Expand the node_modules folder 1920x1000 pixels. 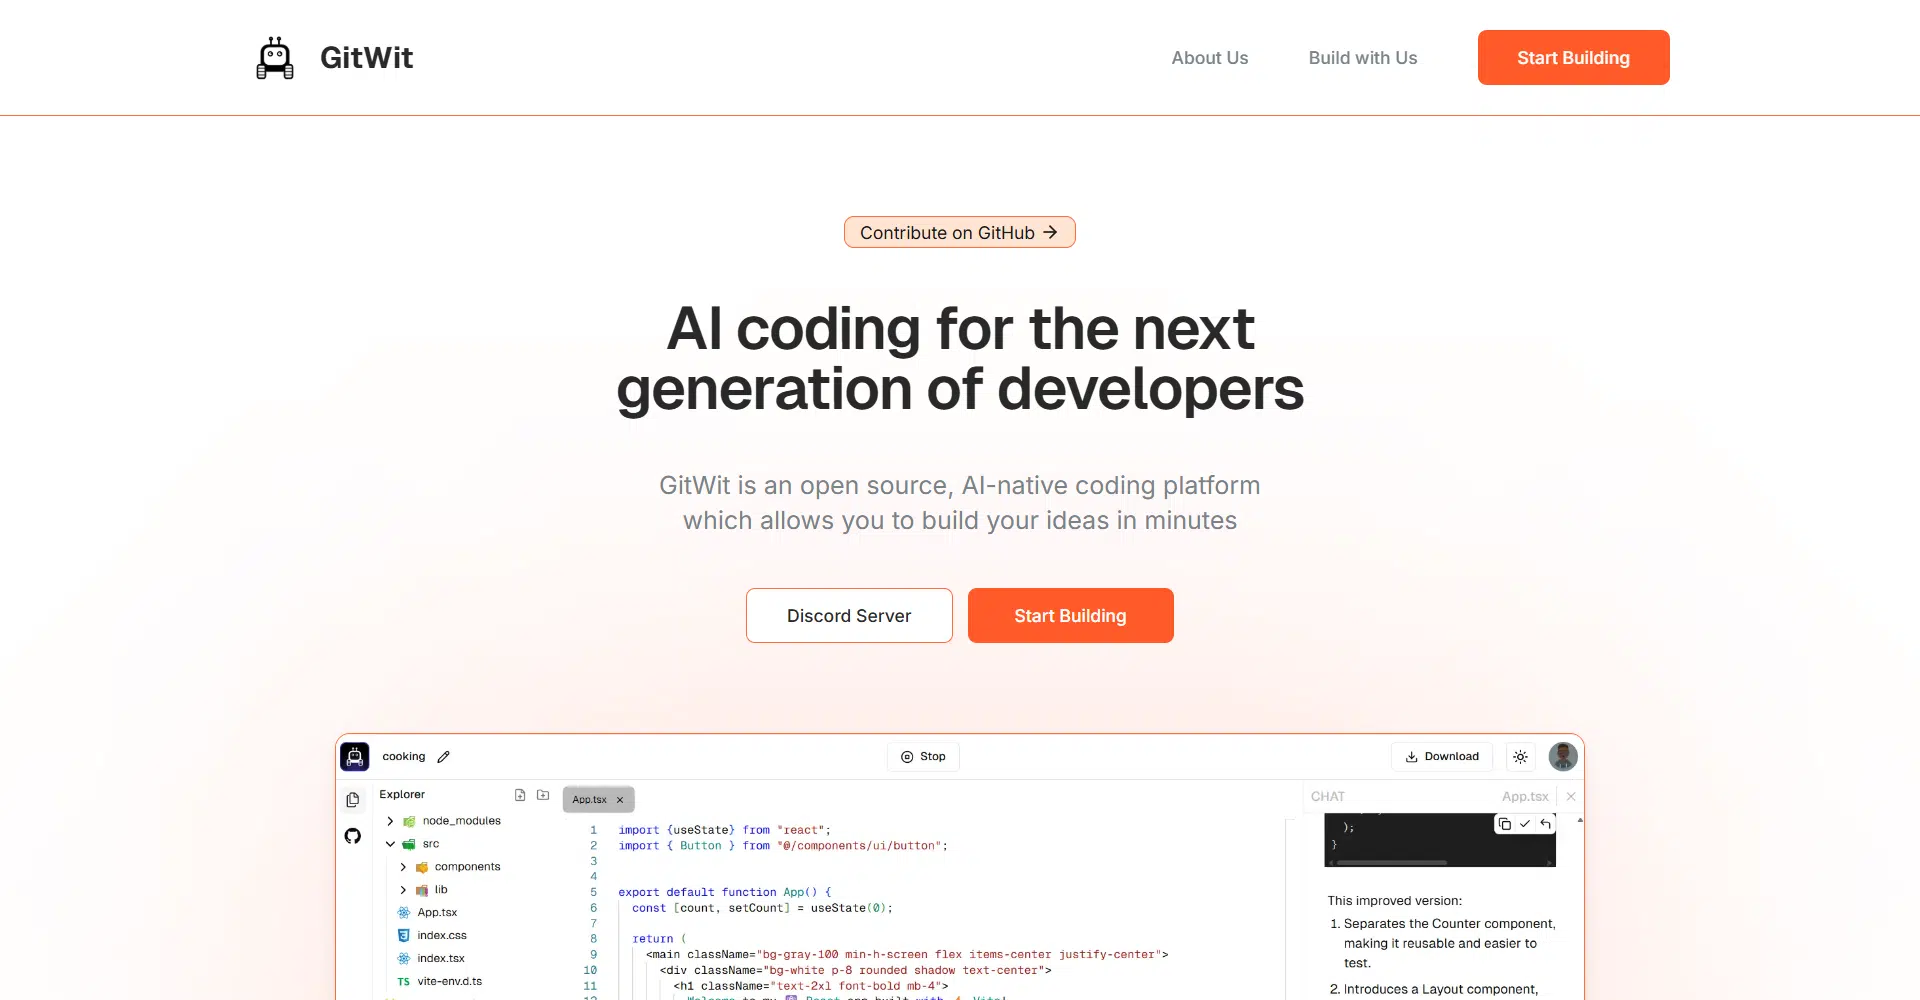[x=391, y=821]
